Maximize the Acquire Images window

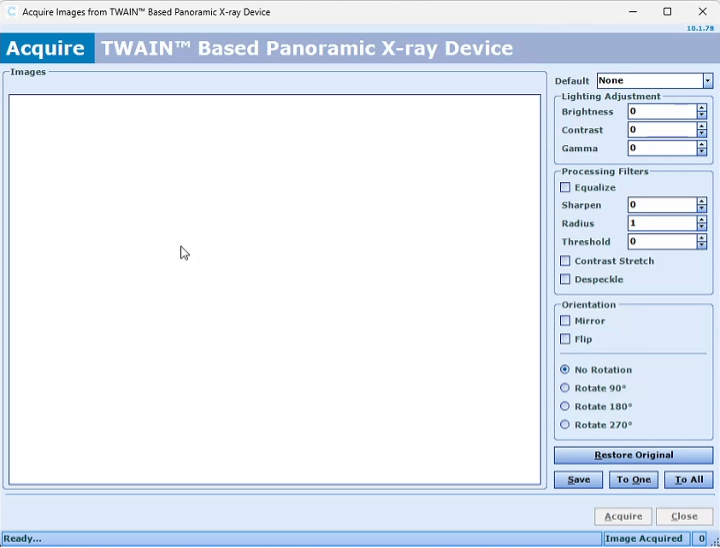(x=667, y=12)
